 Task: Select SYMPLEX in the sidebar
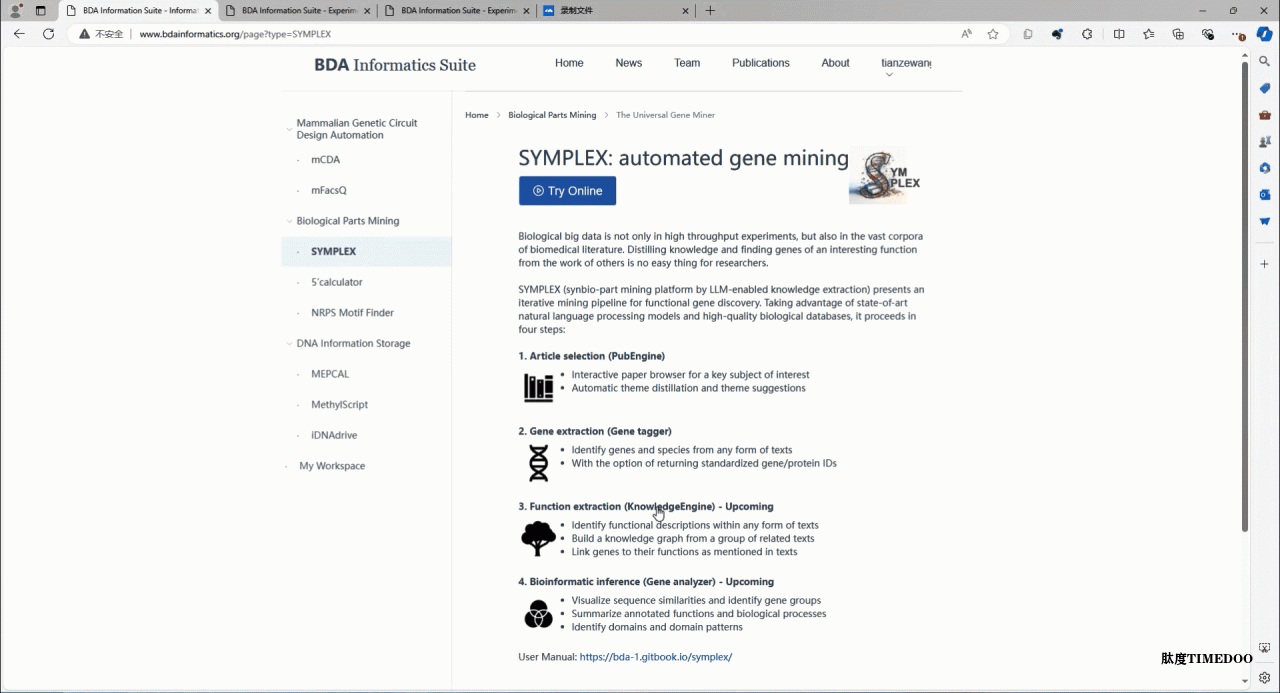pos(366,252)
